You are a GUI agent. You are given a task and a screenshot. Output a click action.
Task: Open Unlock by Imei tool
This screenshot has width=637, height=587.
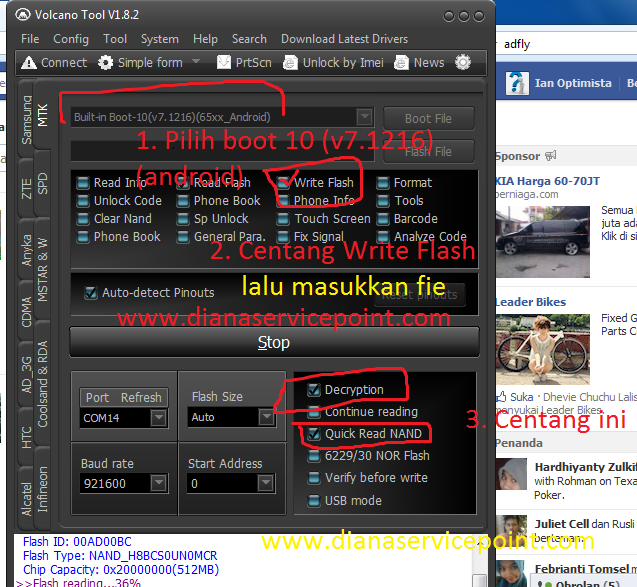click(x=334, y=63)
